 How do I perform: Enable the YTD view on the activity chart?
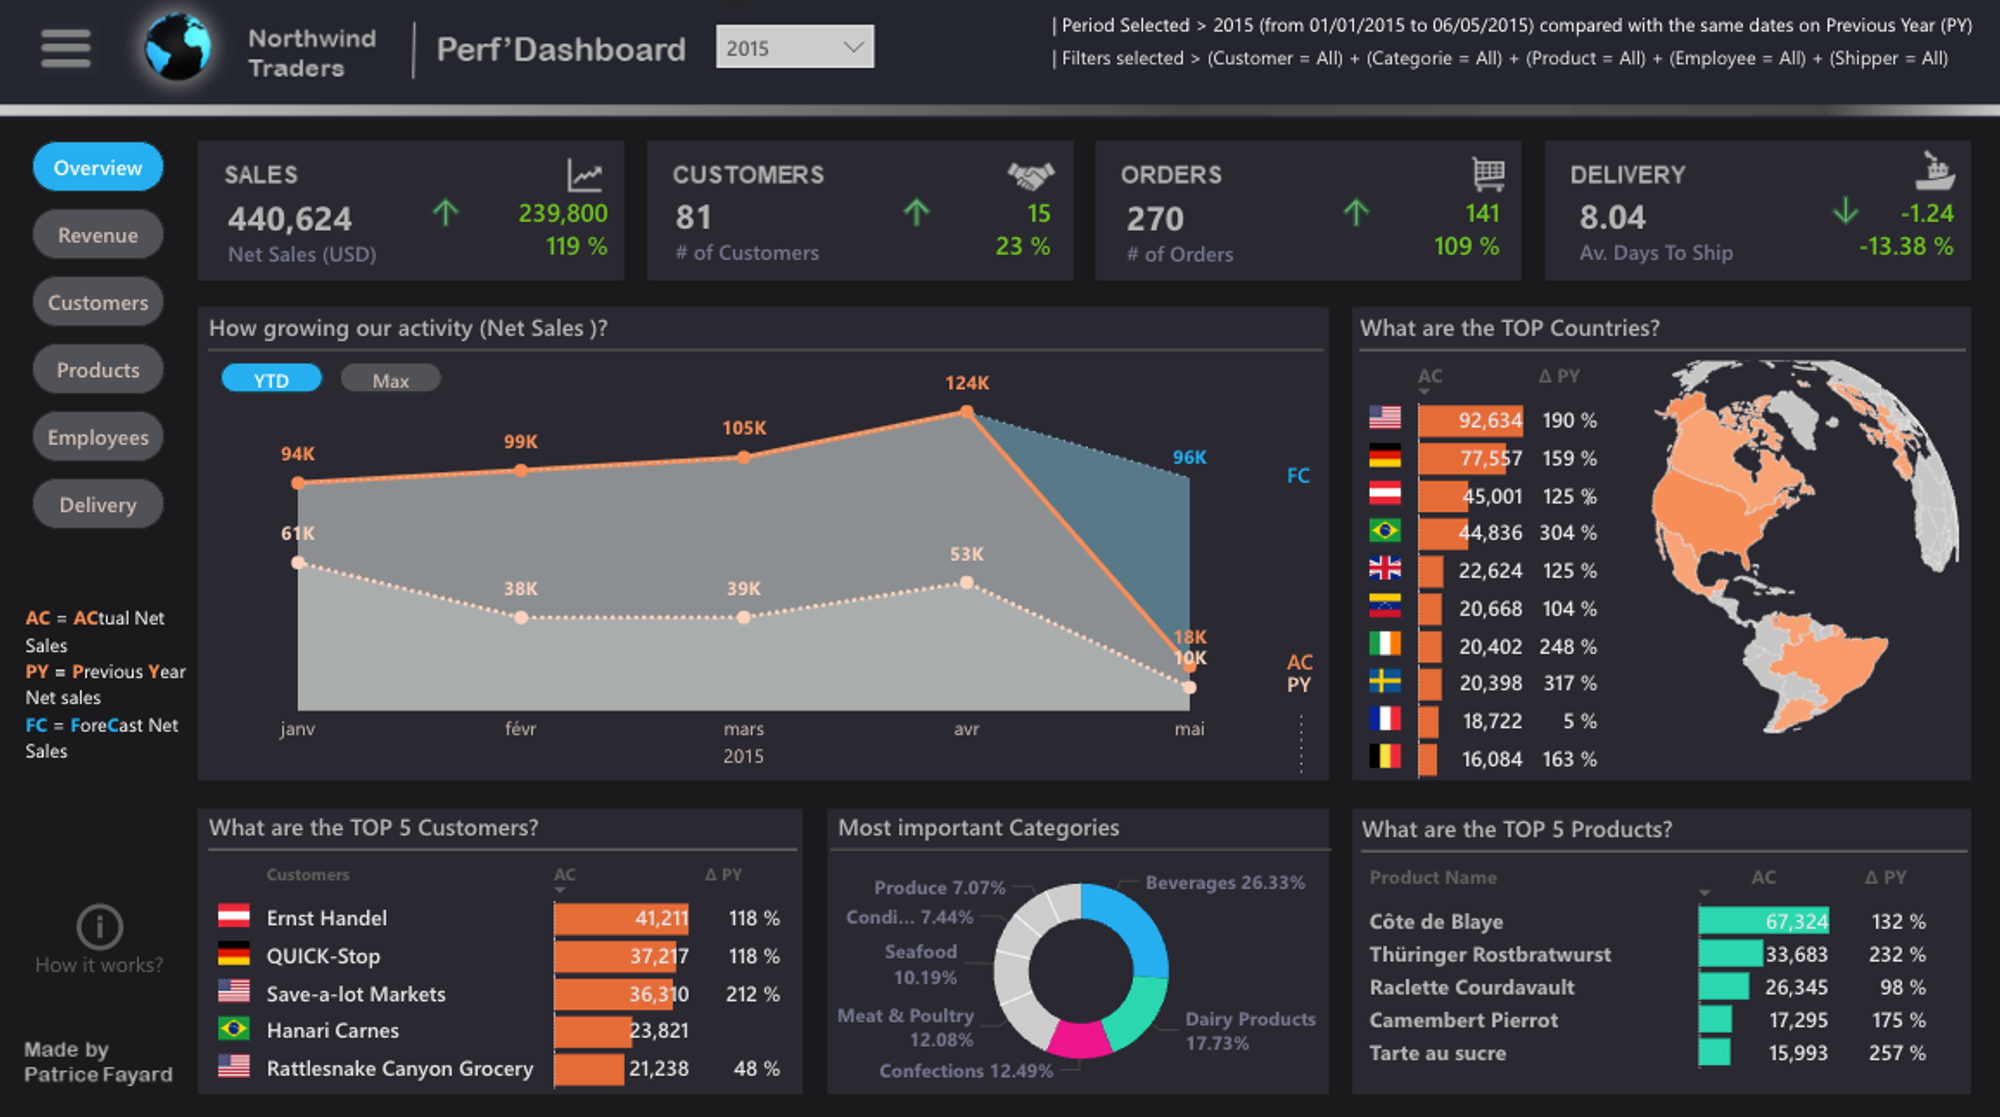271,379
